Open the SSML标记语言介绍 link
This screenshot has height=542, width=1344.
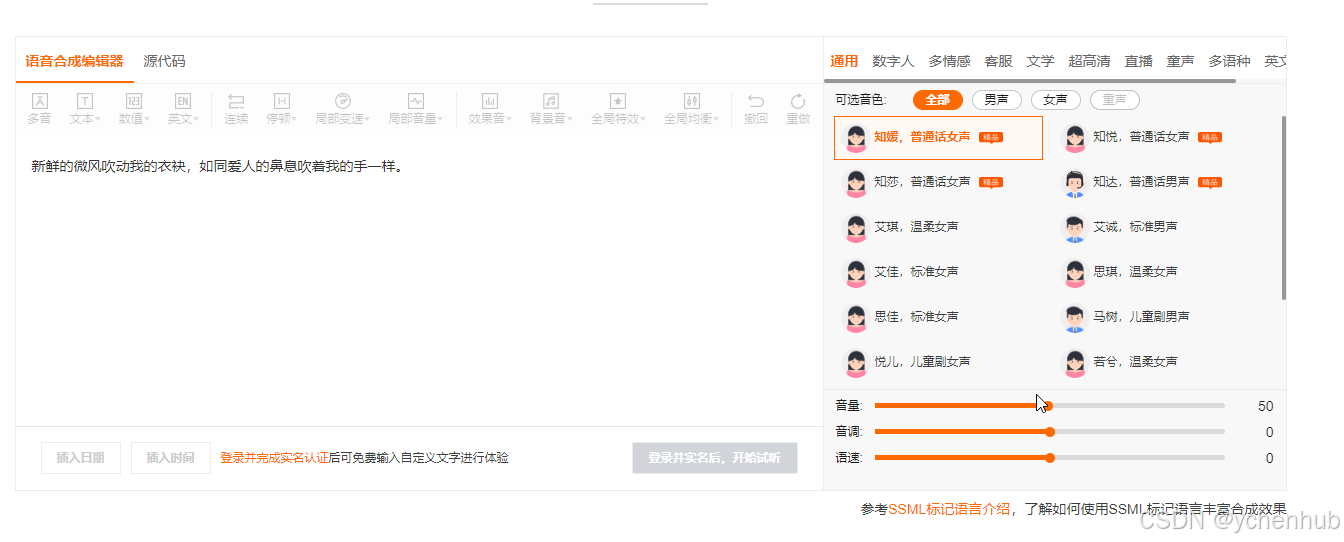pyautogui.click(x=949, y=509)
